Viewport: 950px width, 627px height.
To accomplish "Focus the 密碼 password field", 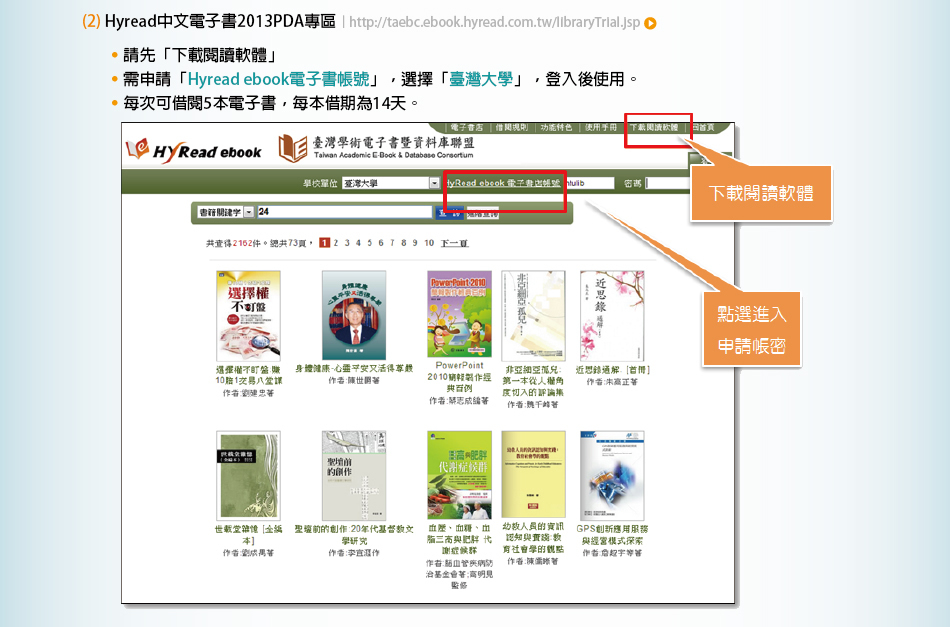I will pos(666,183).
